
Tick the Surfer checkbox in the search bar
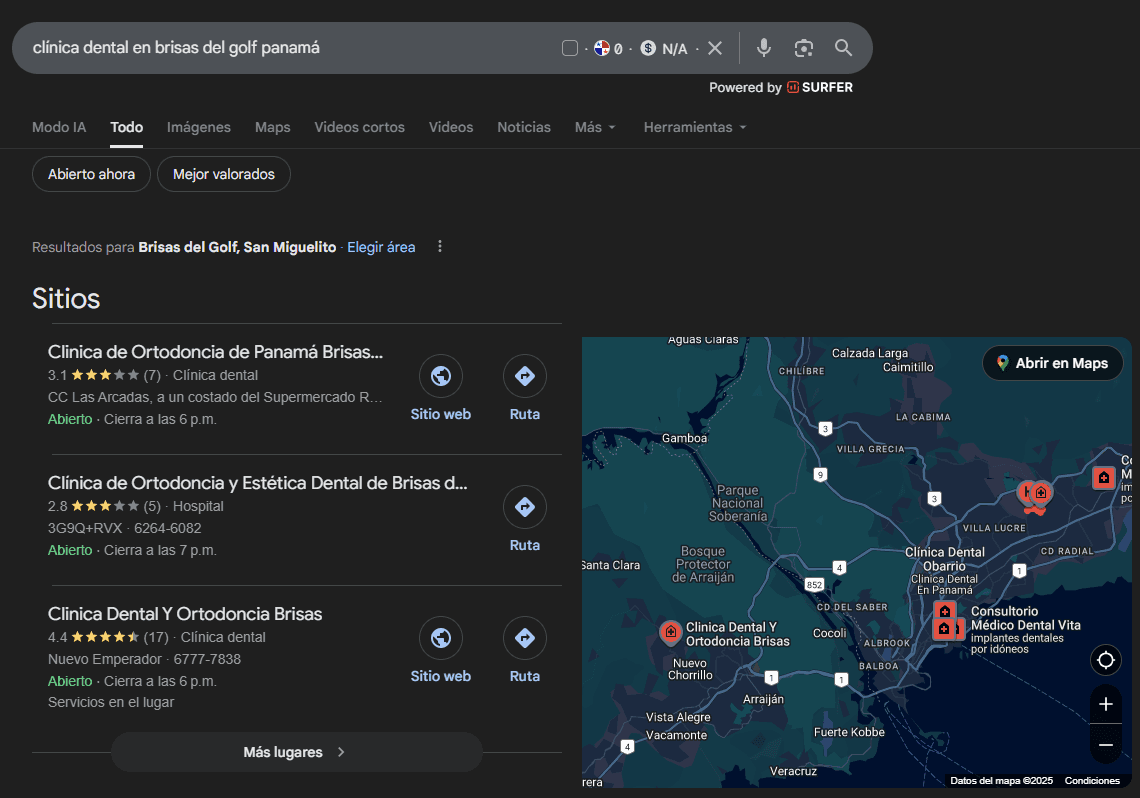tap(570, 48)
